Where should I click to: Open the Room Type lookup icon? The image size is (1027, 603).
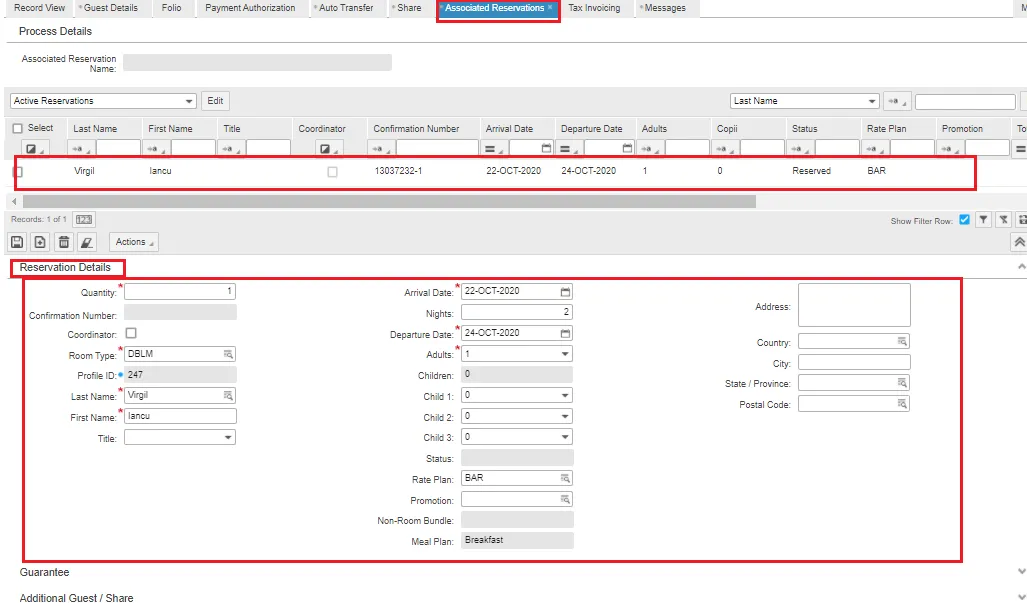pyautogui.click(x=228, y=354)
